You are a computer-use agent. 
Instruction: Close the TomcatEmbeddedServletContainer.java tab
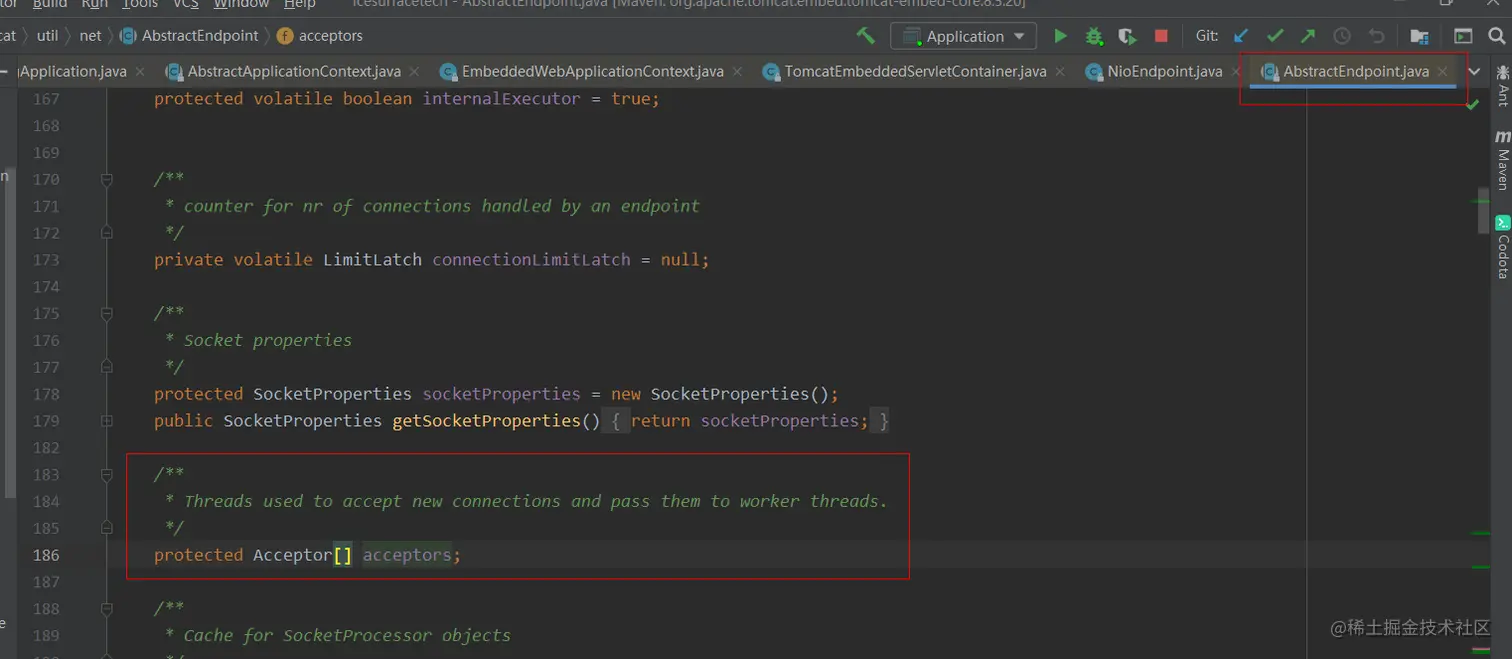pyautogui.click(x=1060, y=72)
